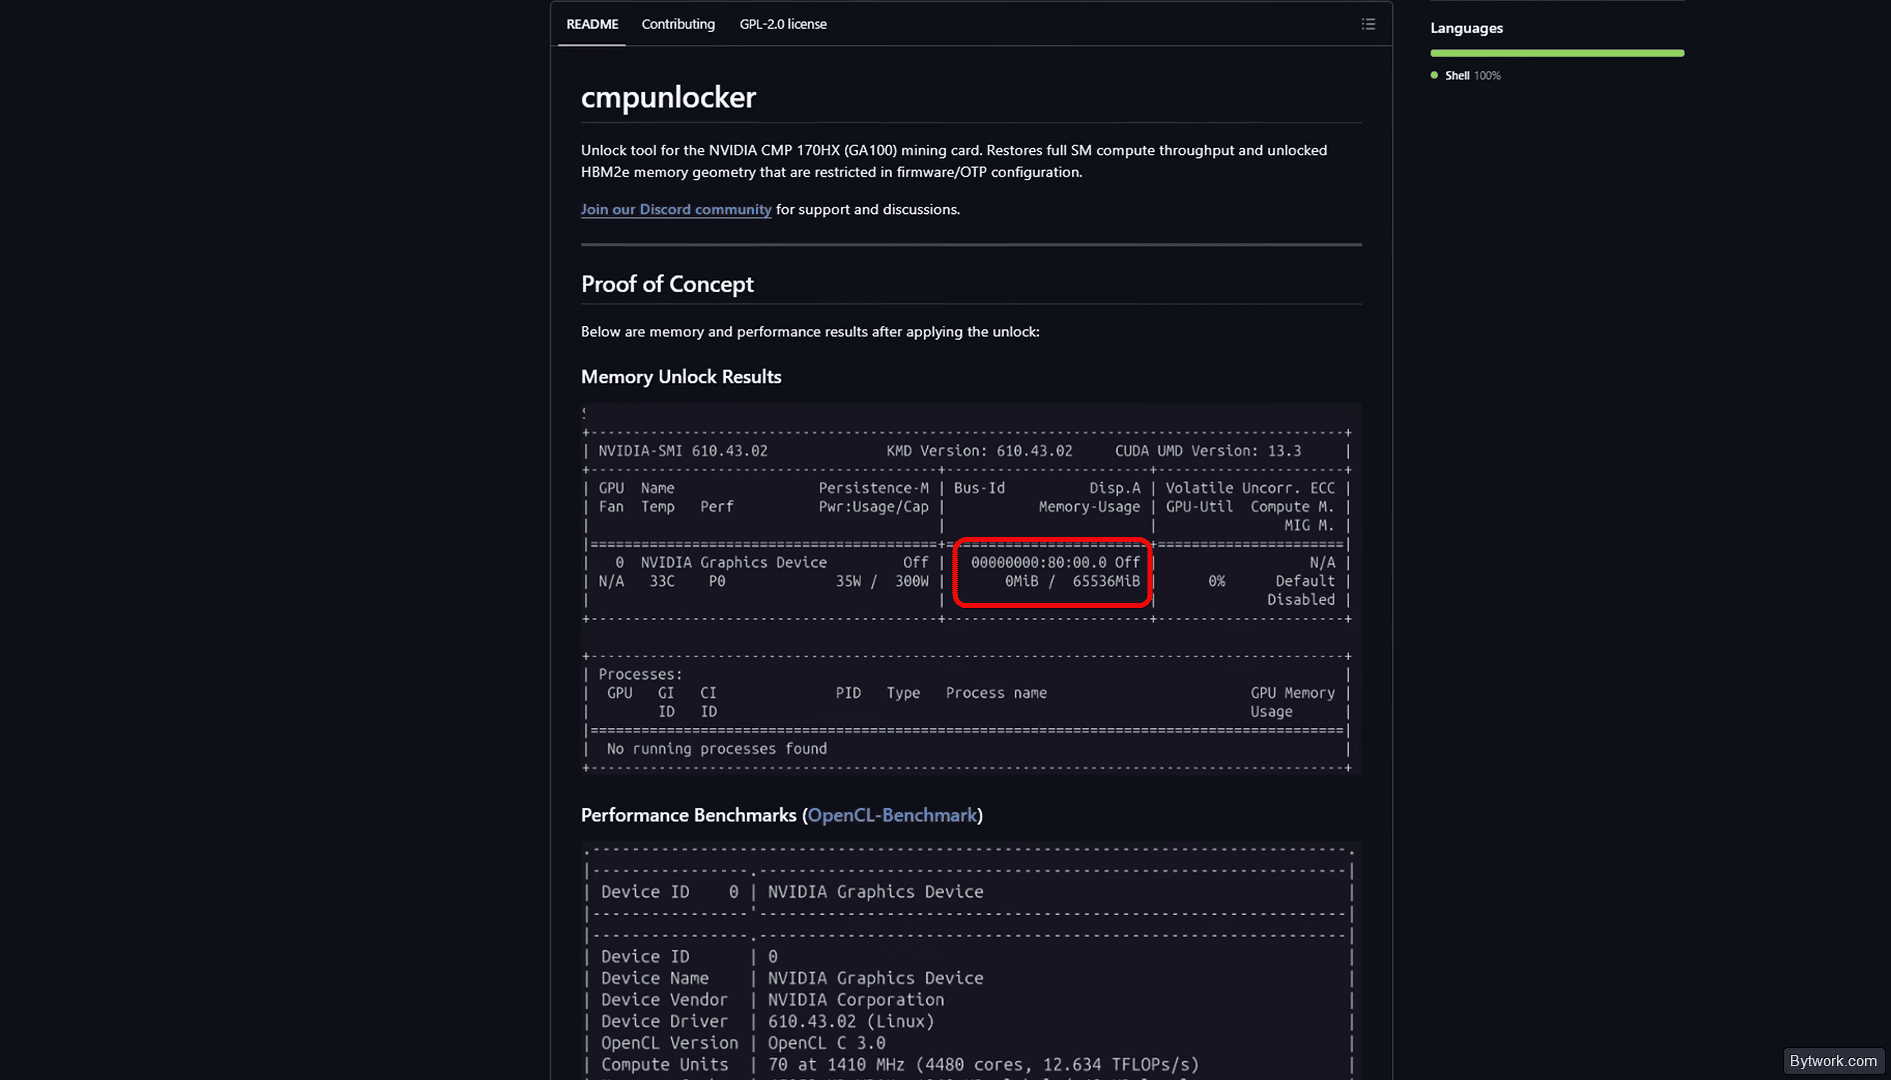Click the OpenCL C 3.0 version value

(827, 1043)
